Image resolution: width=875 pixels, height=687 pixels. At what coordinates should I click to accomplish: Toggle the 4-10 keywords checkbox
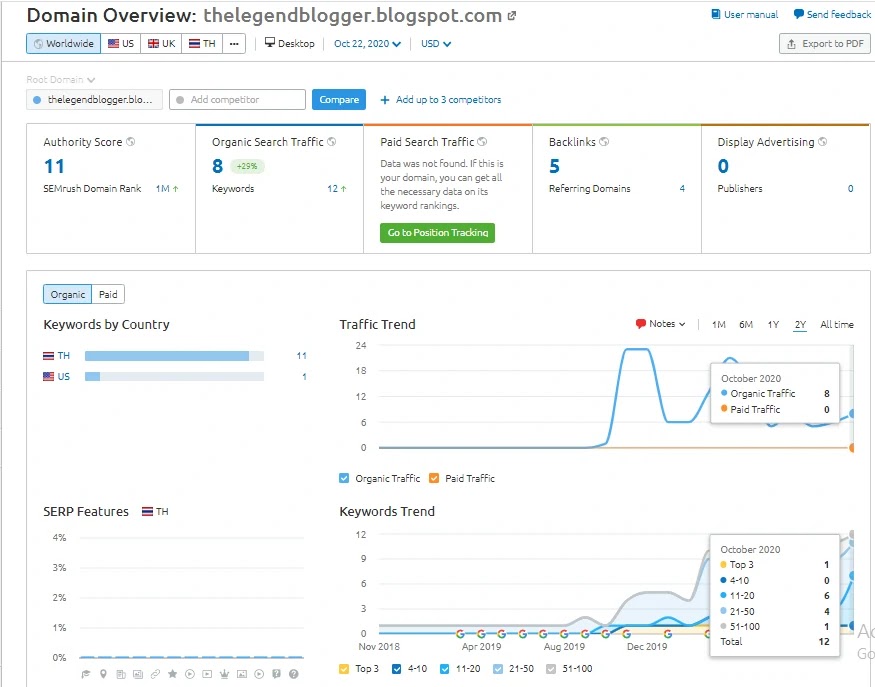coord(396,669)
